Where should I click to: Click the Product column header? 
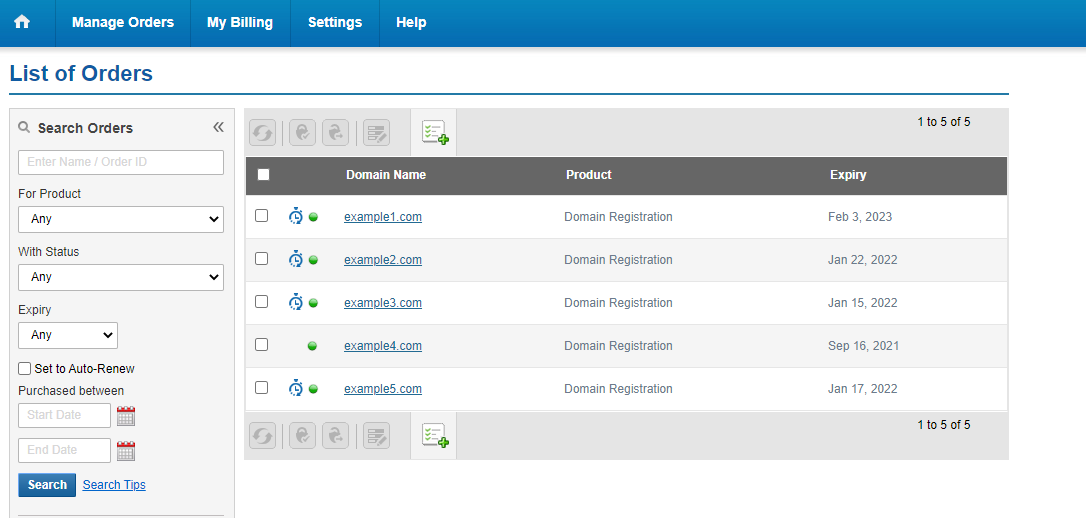pos(589,175)
